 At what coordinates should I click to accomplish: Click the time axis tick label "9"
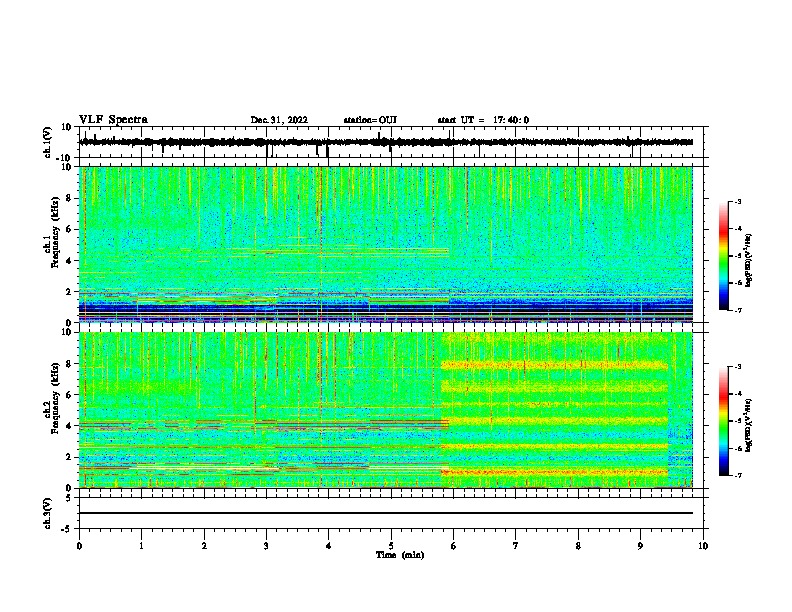640,546
